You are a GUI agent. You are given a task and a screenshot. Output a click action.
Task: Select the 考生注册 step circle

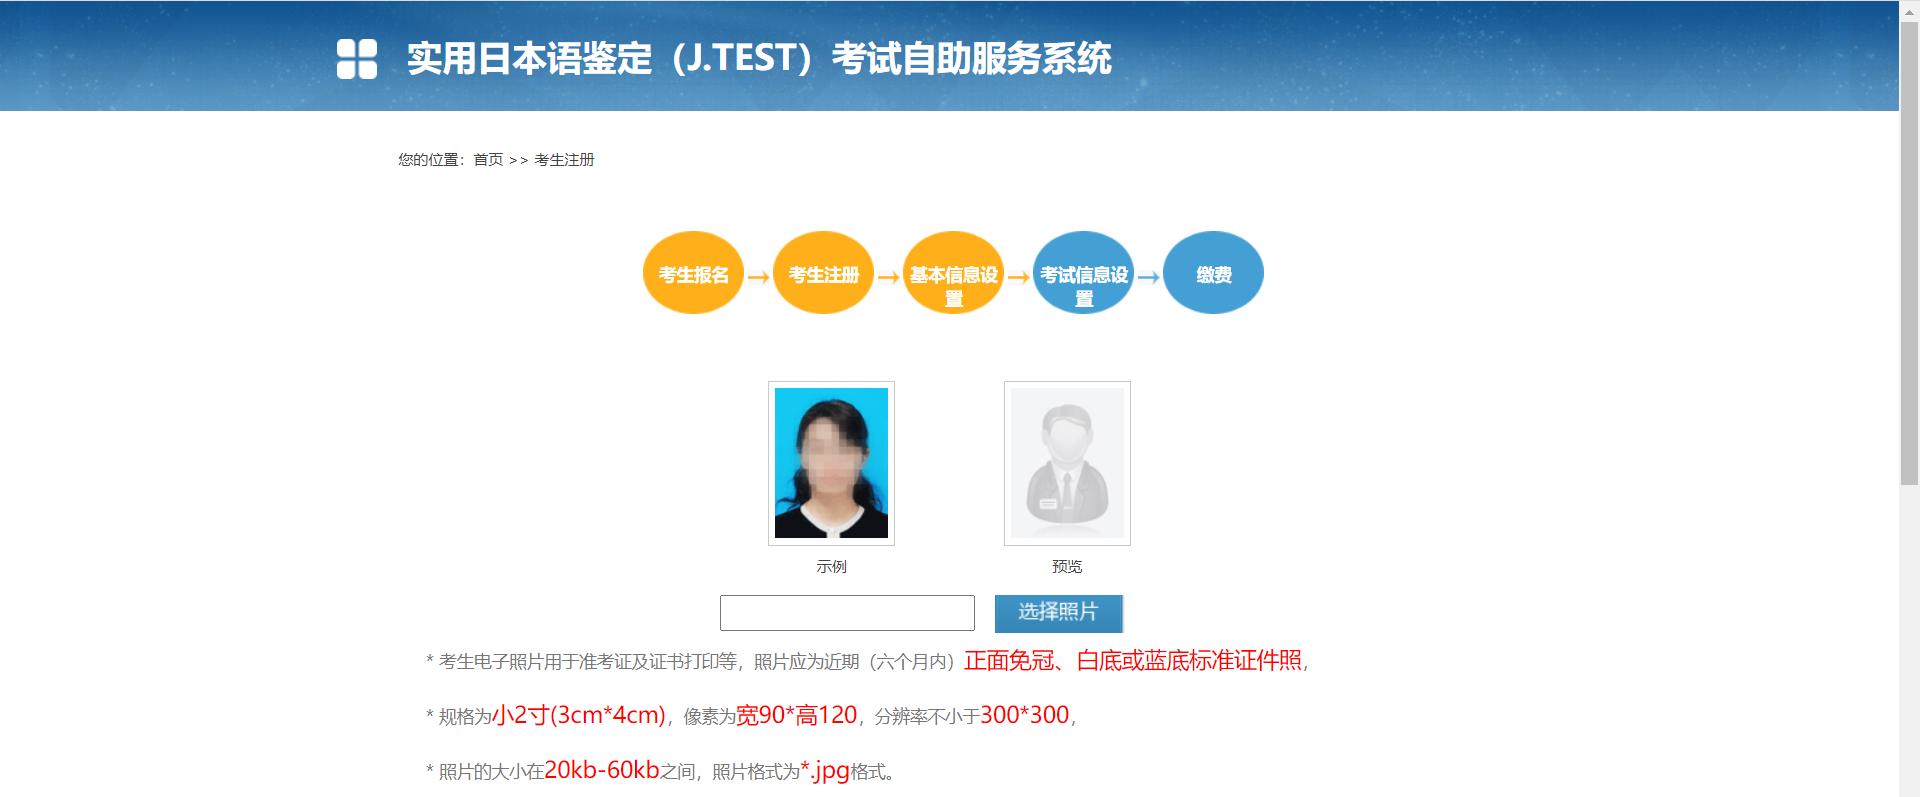(823, 273)
